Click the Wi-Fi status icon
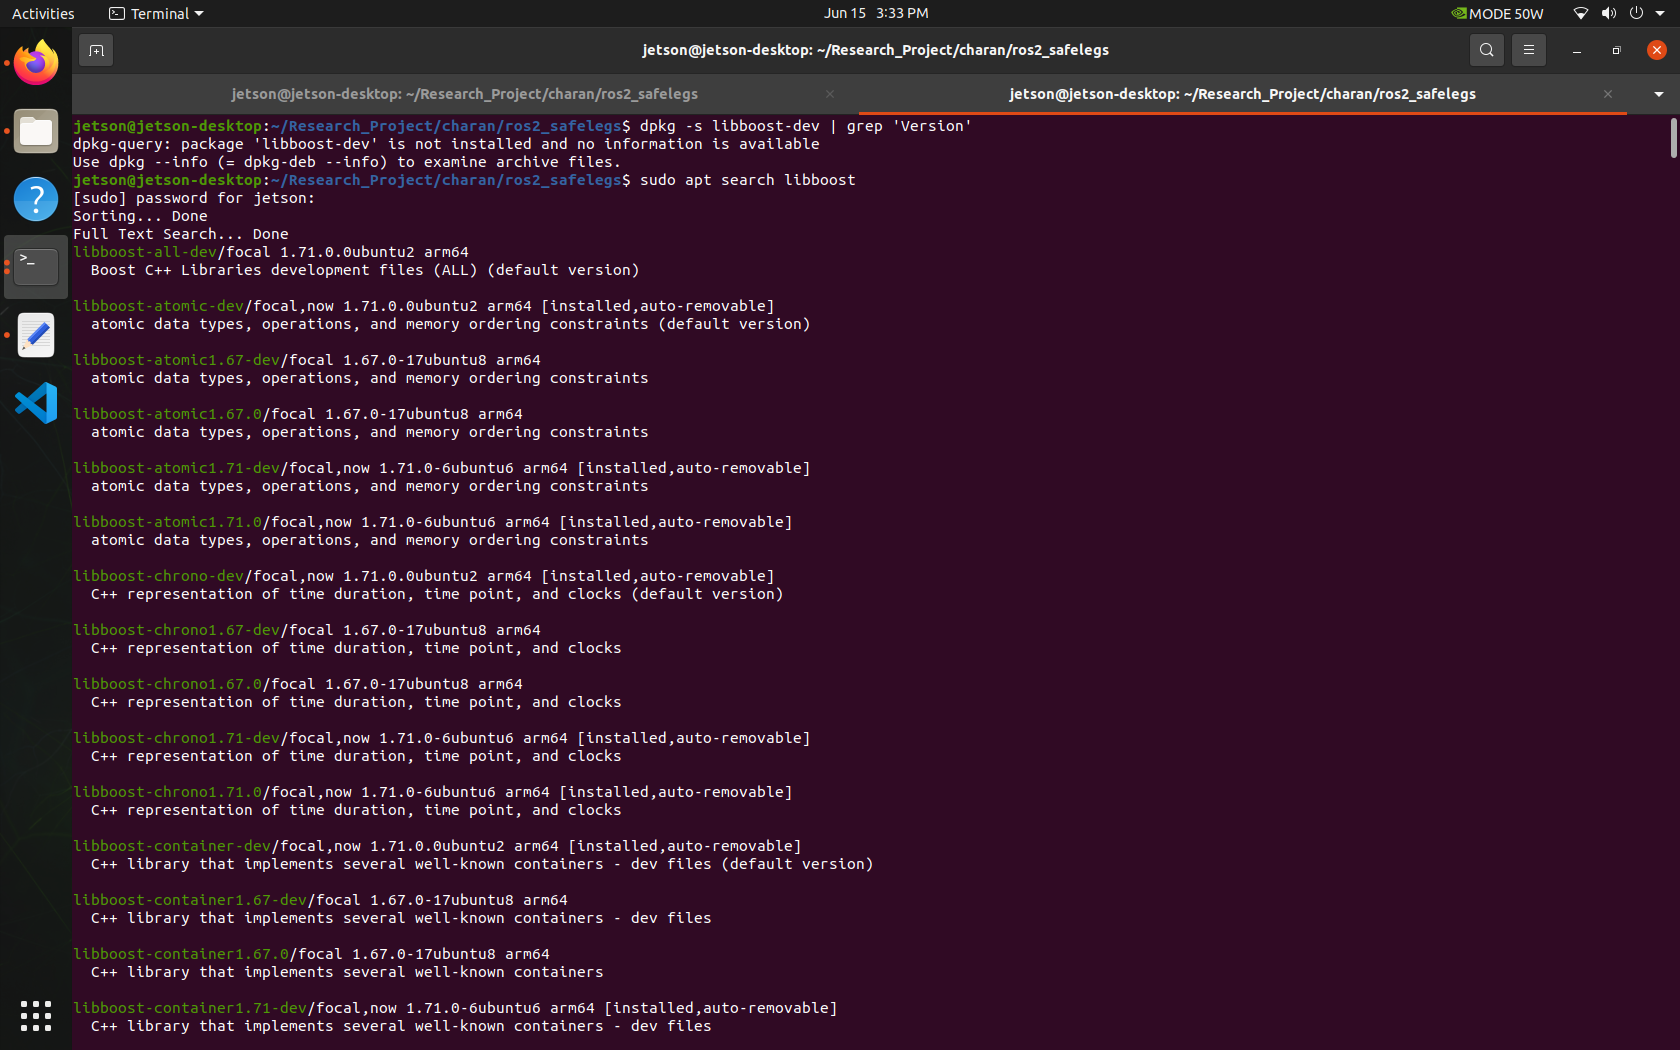 (1580, 13)
